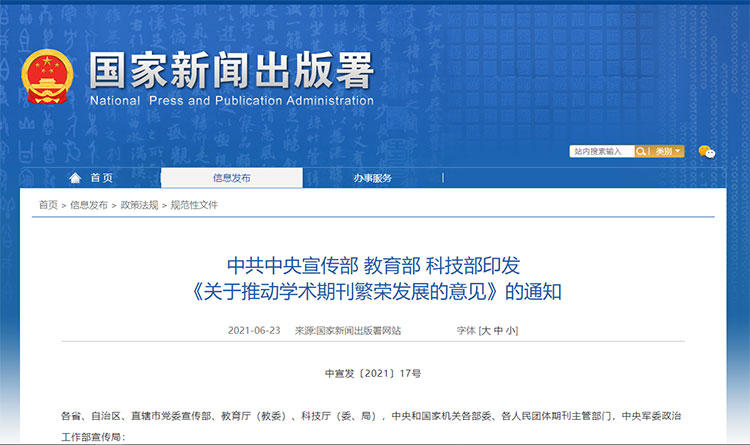Click the search magnifier icon
The width and height of the screenshot is (750, 445).
click(642, 151)
